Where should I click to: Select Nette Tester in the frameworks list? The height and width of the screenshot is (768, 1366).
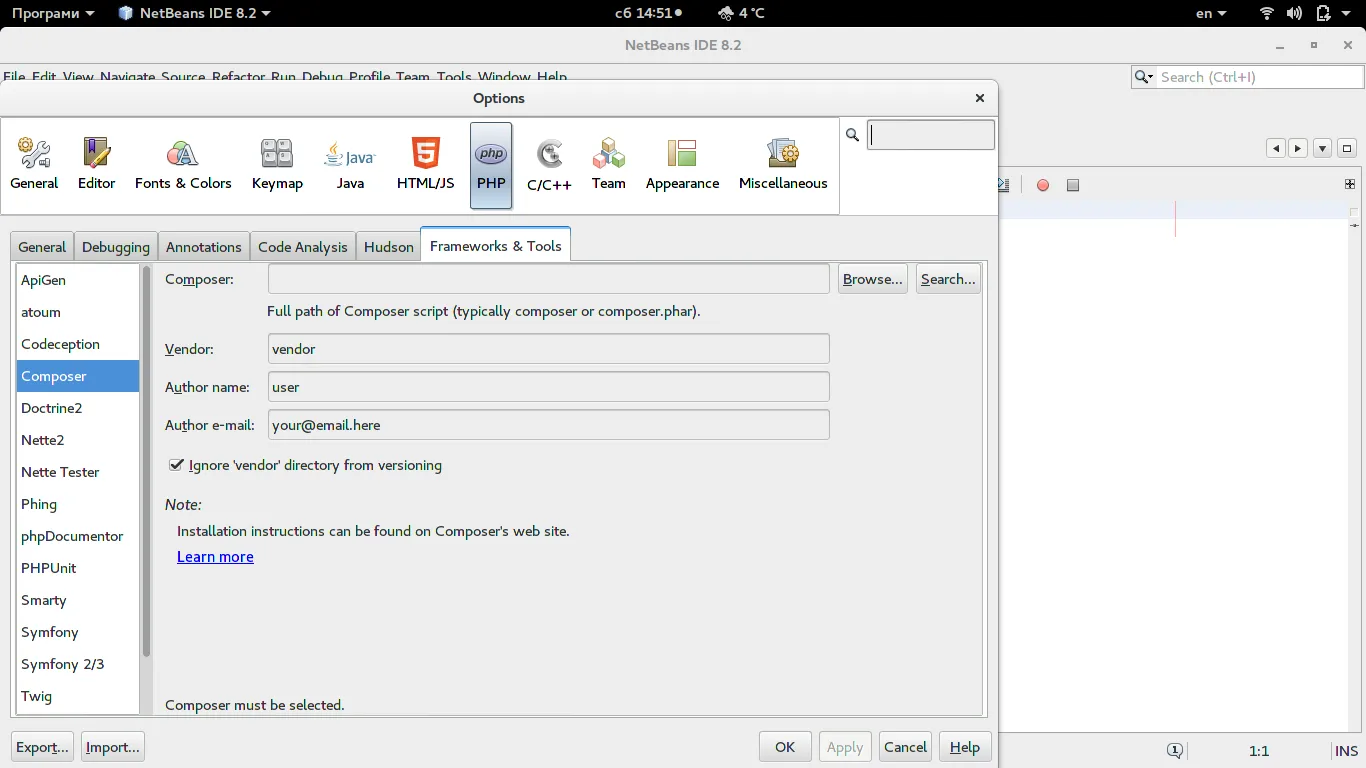point(78,472)
